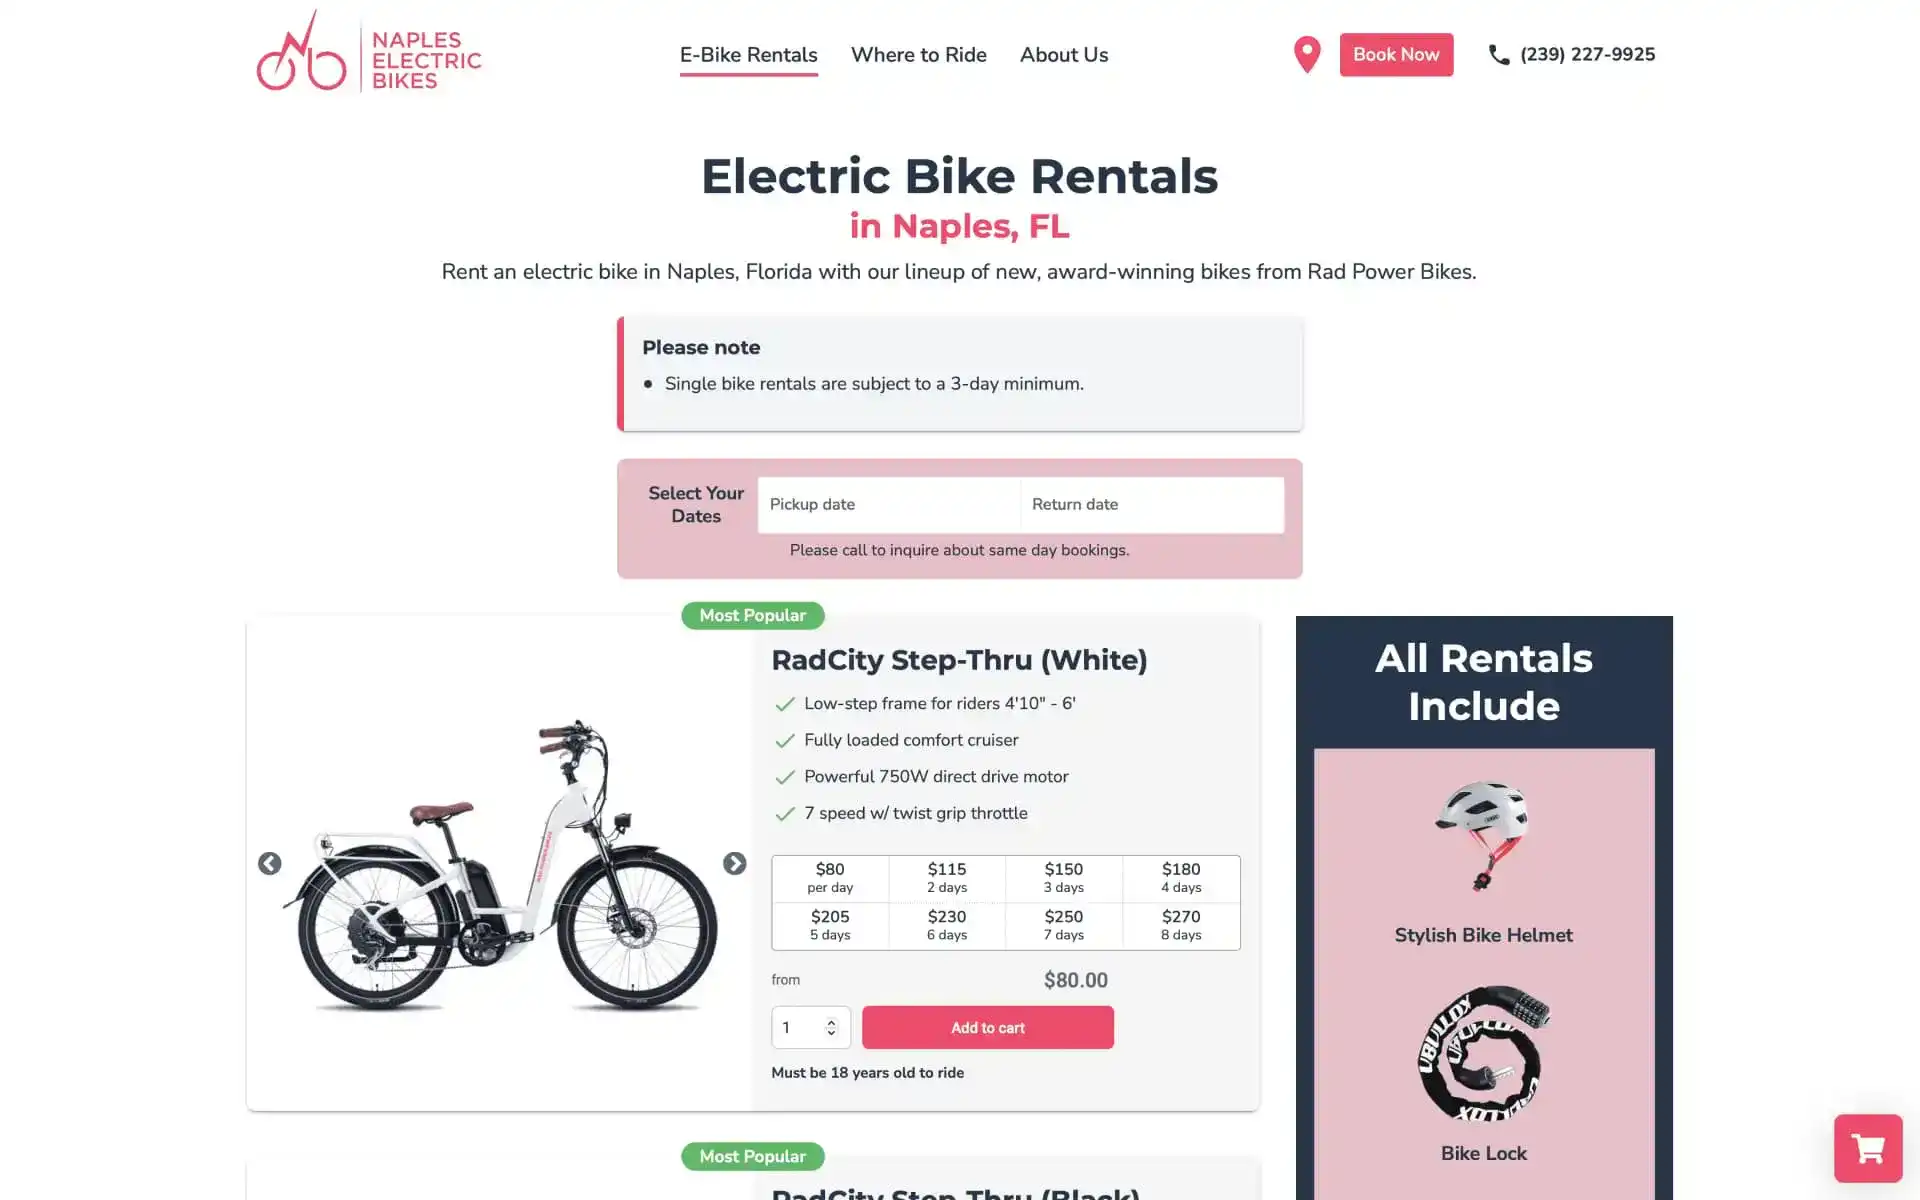This screenshot has width=1920, height=1200.
Task: Click the right carousel arrow on RadCity bike
Action: click(736, 863)
